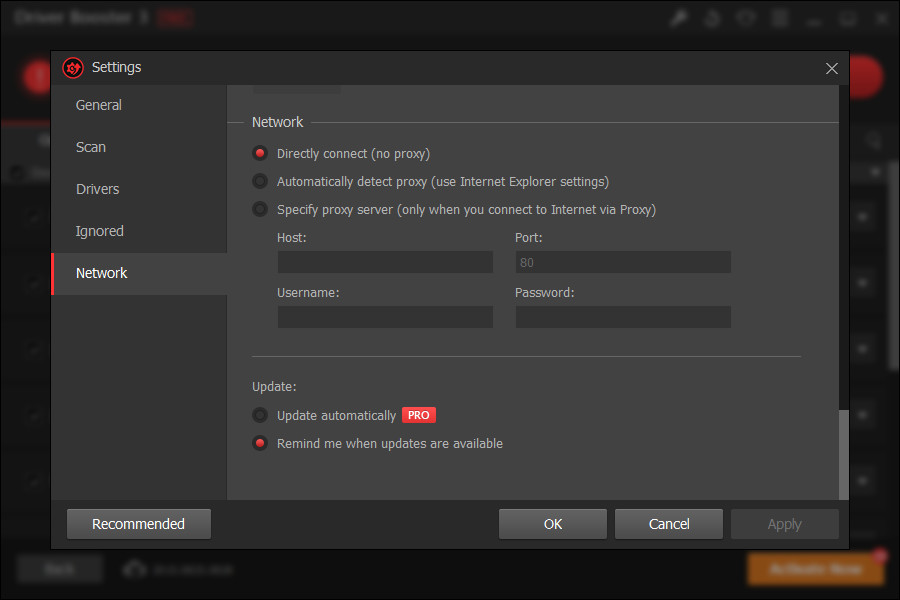Click the car icon in the bottom status bar
Viewport: 900px width, 600px height.
tap(135, 568)
